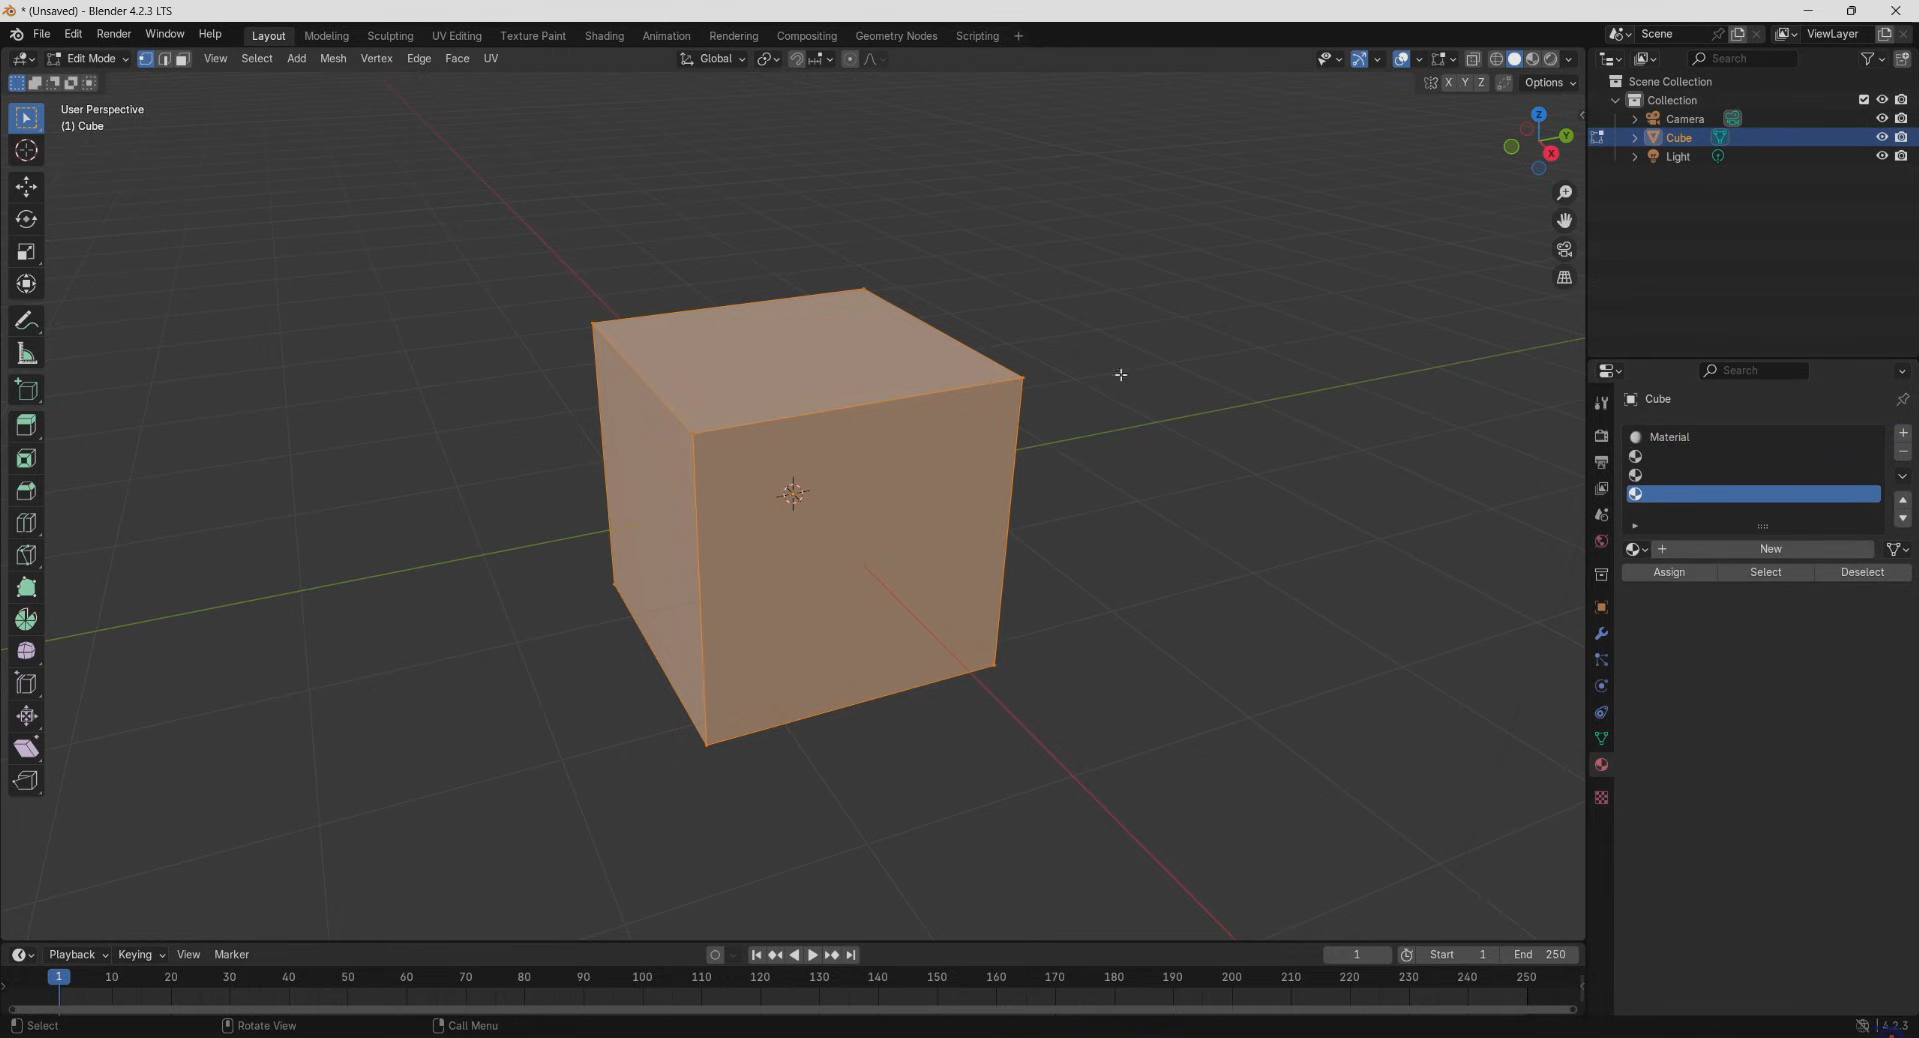This screenshot has width=1919, height=1038.
Task: Uncheck the Collection exclude checkbox
Action: (1863, 100)
